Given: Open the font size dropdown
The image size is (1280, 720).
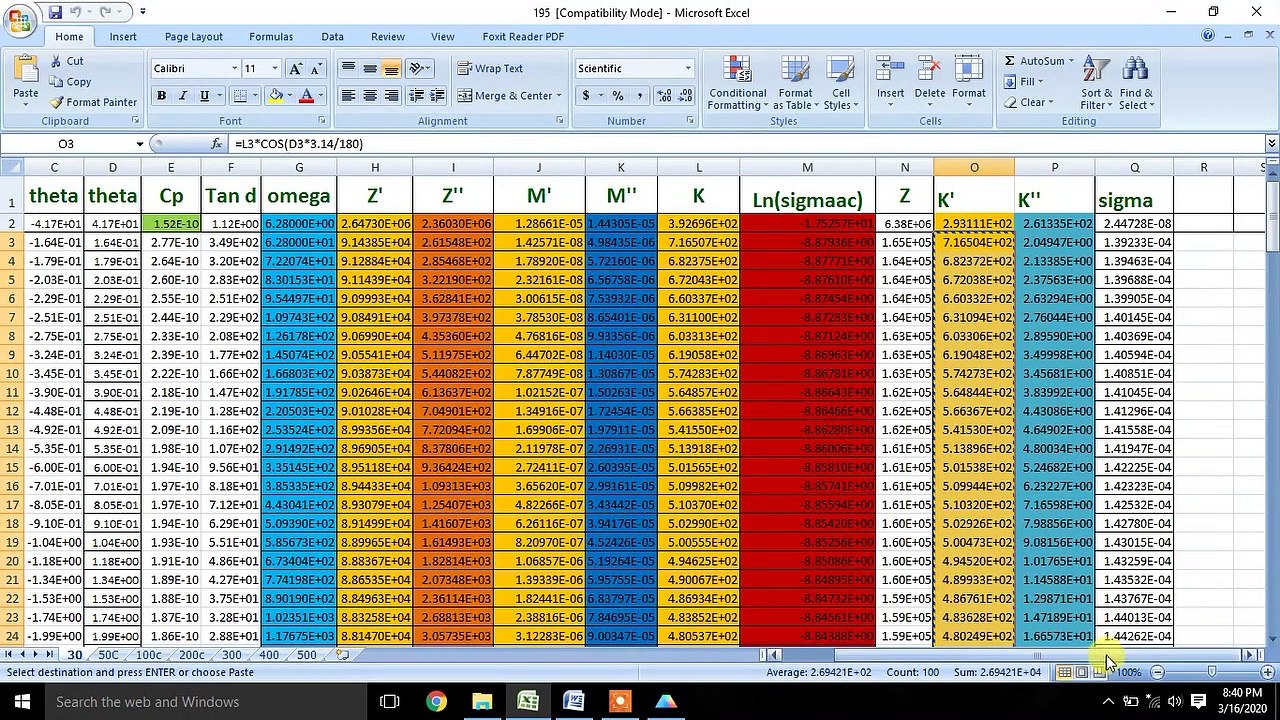Looking at the screenshot, I should (275, 68).
